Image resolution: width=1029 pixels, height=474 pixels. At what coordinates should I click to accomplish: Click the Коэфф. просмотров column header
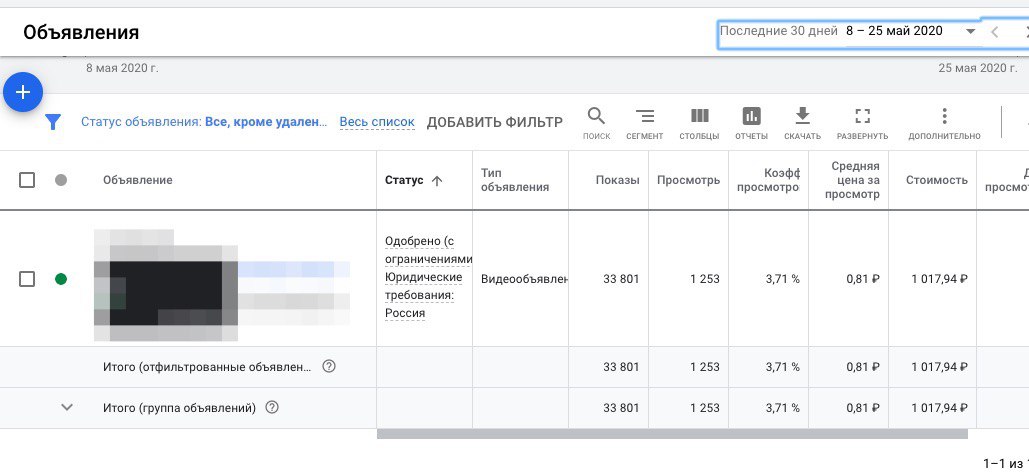point(768,180)
